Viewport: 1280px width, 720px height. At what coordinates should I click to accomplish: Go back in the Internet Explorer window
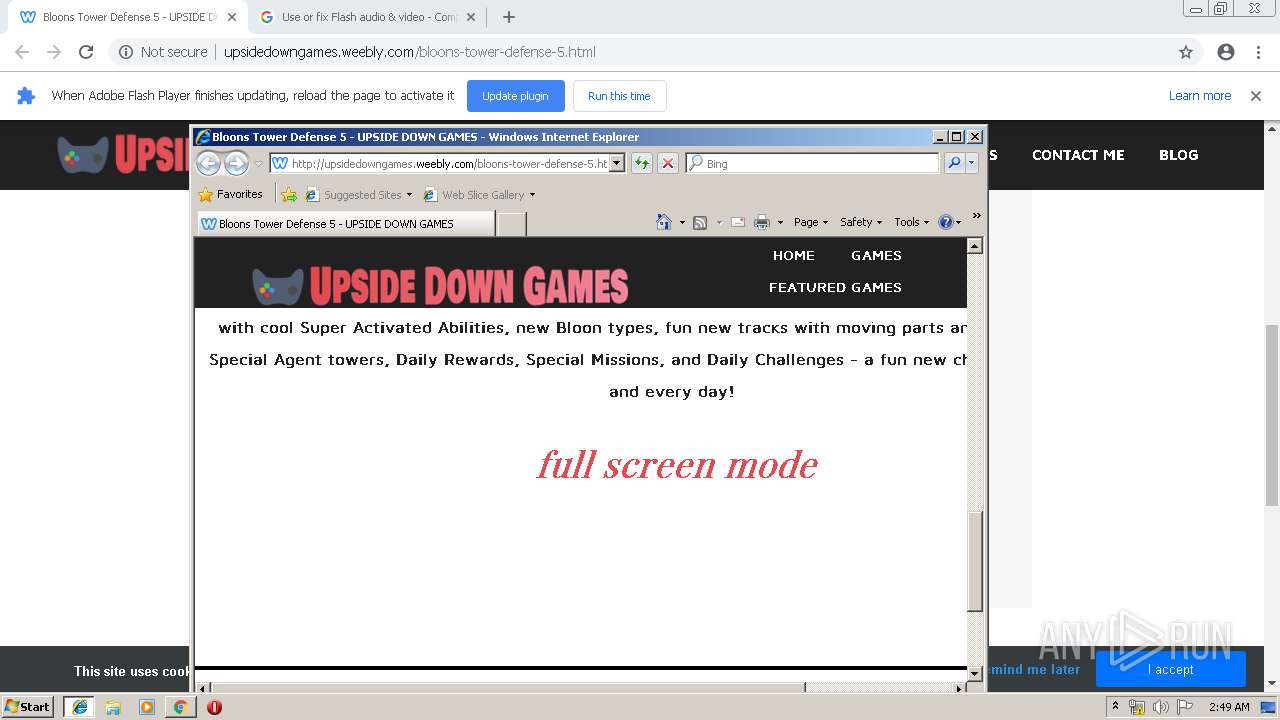click(x=208, y=163)
